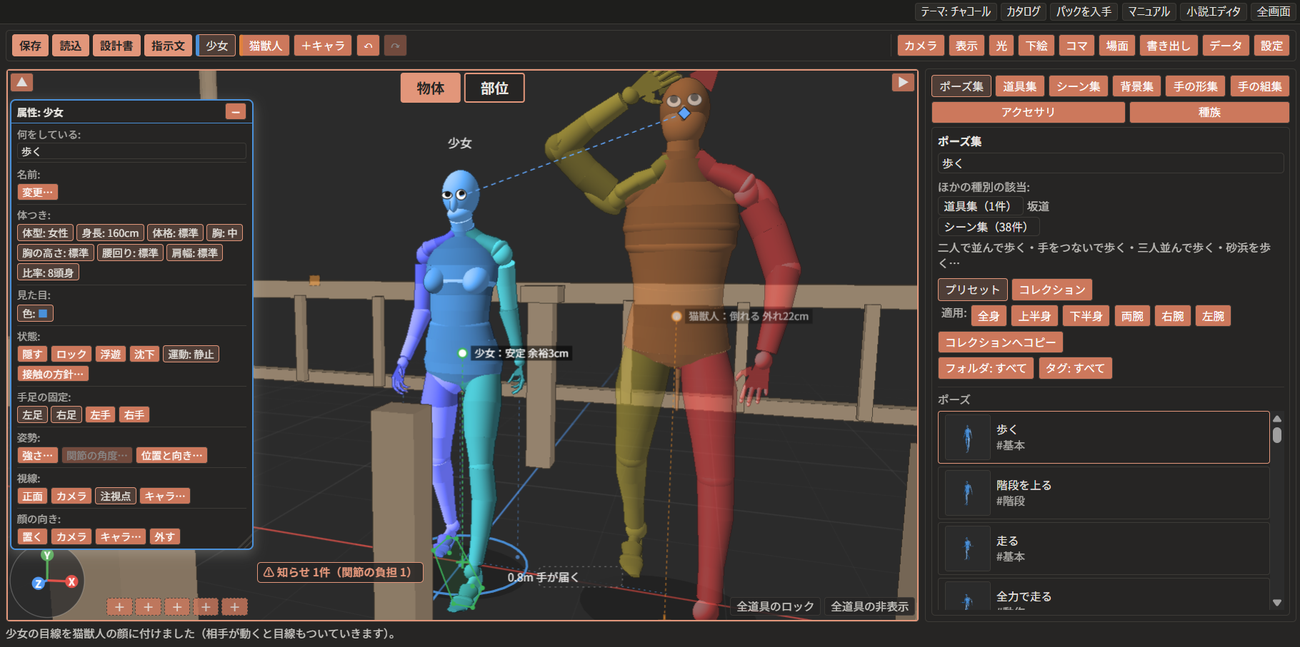Viewport: 1300px width, 647px height.
Task: Click the redo arrow icon
Action: (x=395, y=45)
